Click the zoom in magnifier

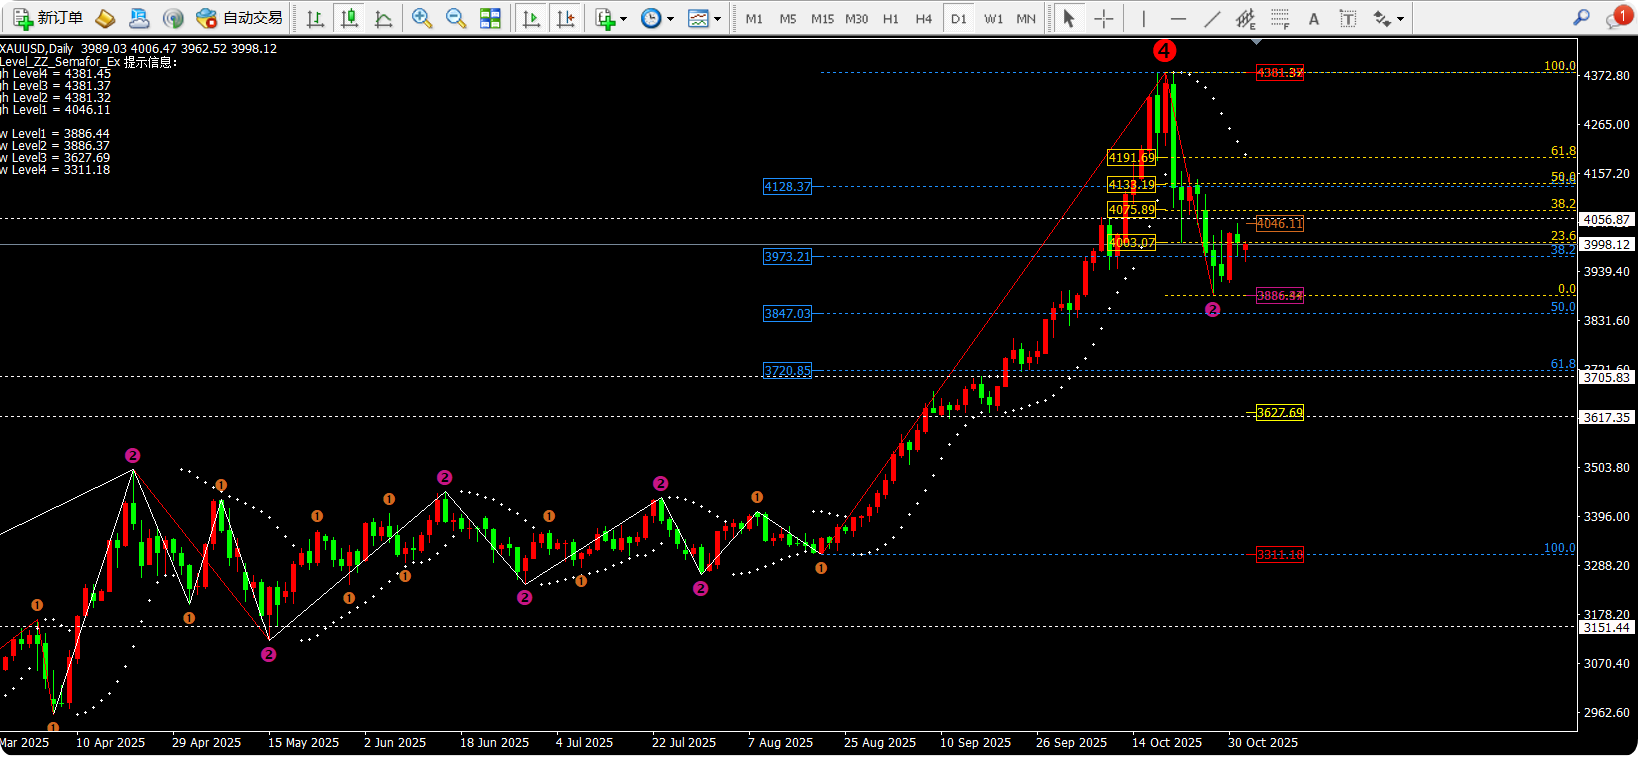(422, 18)
